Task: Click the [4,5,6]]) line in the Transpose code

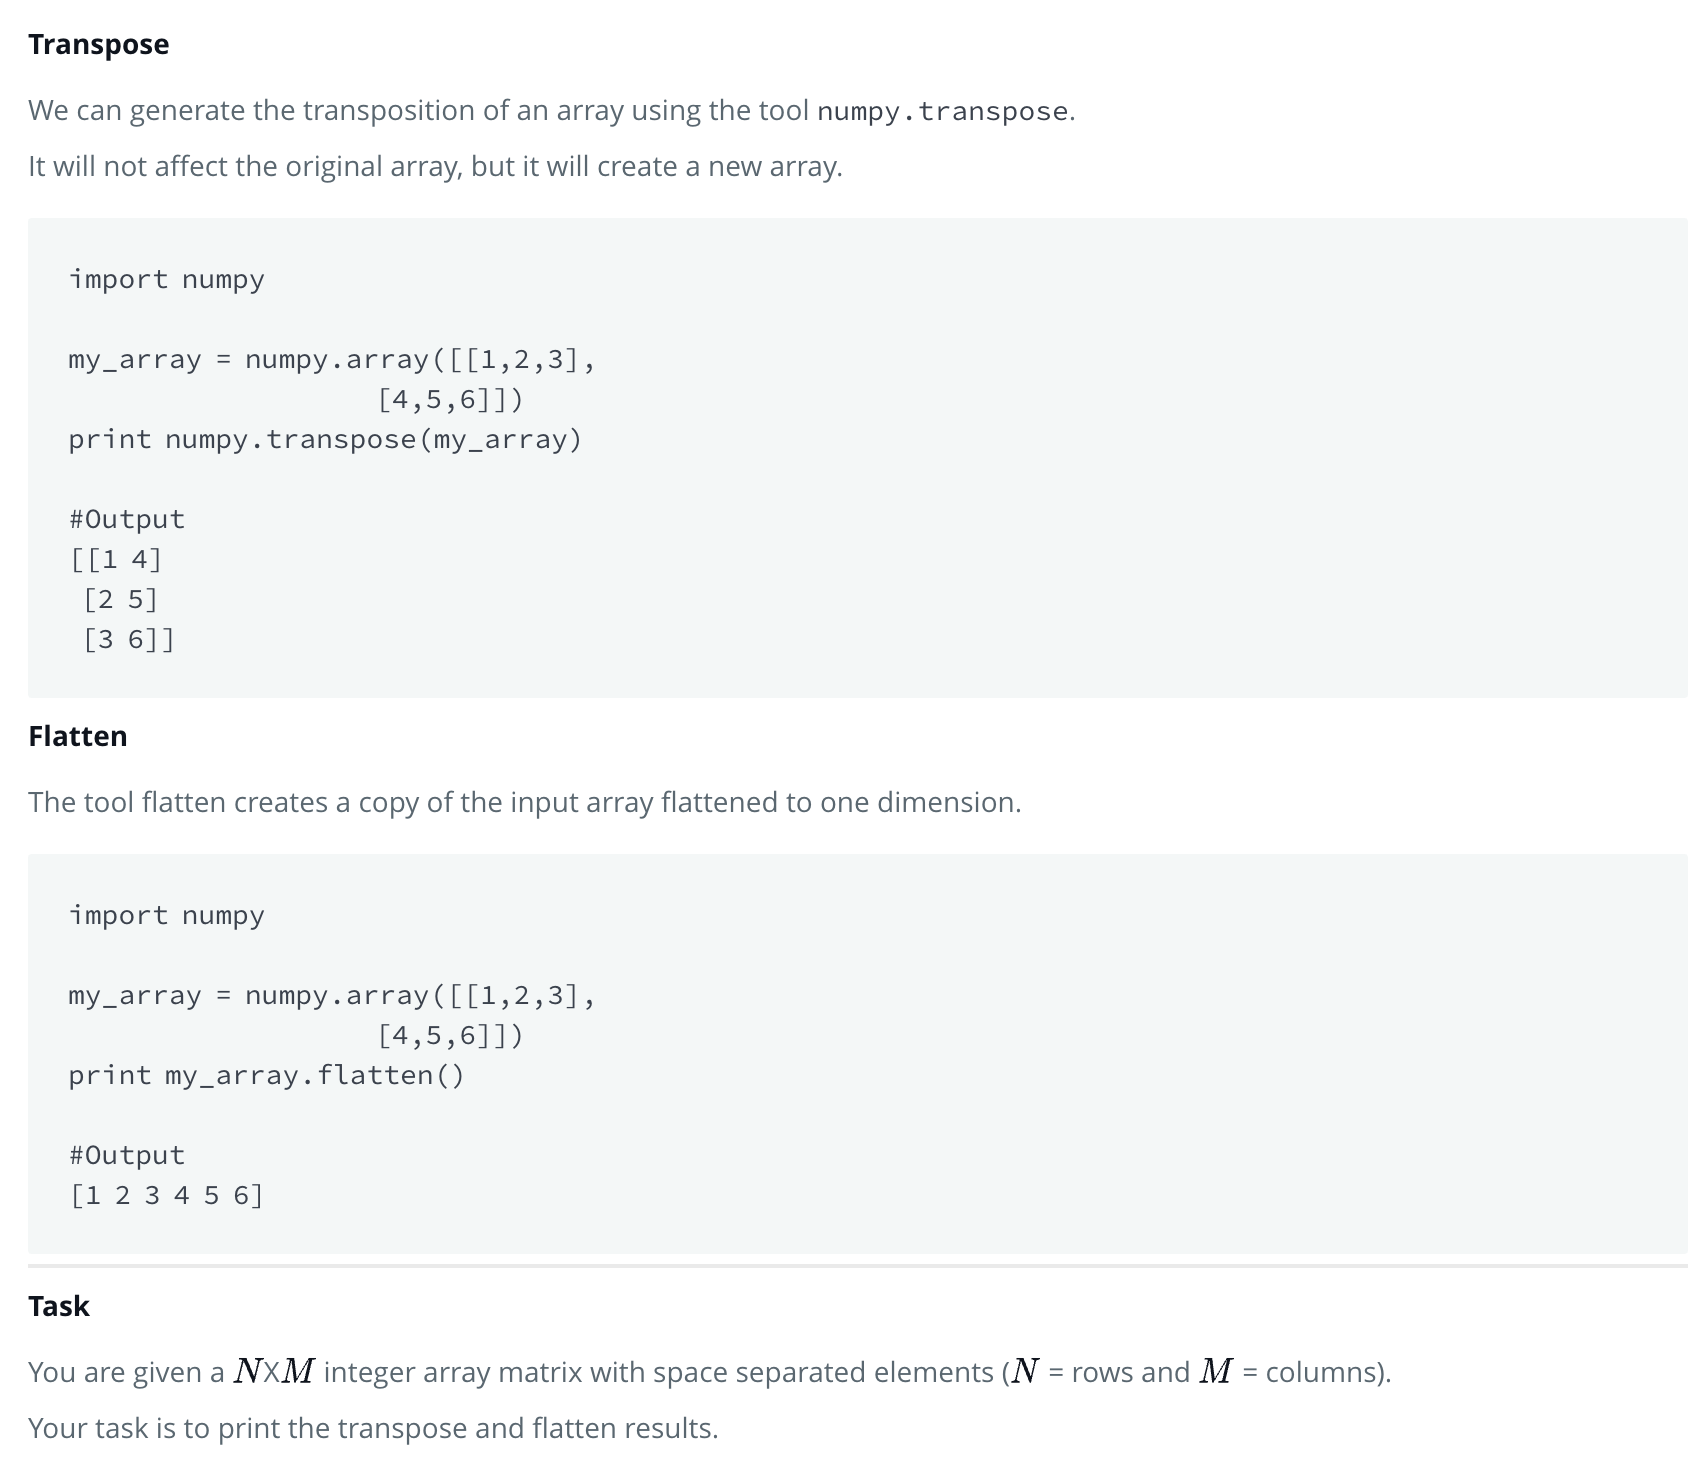Action: click(x=451, y=399)
